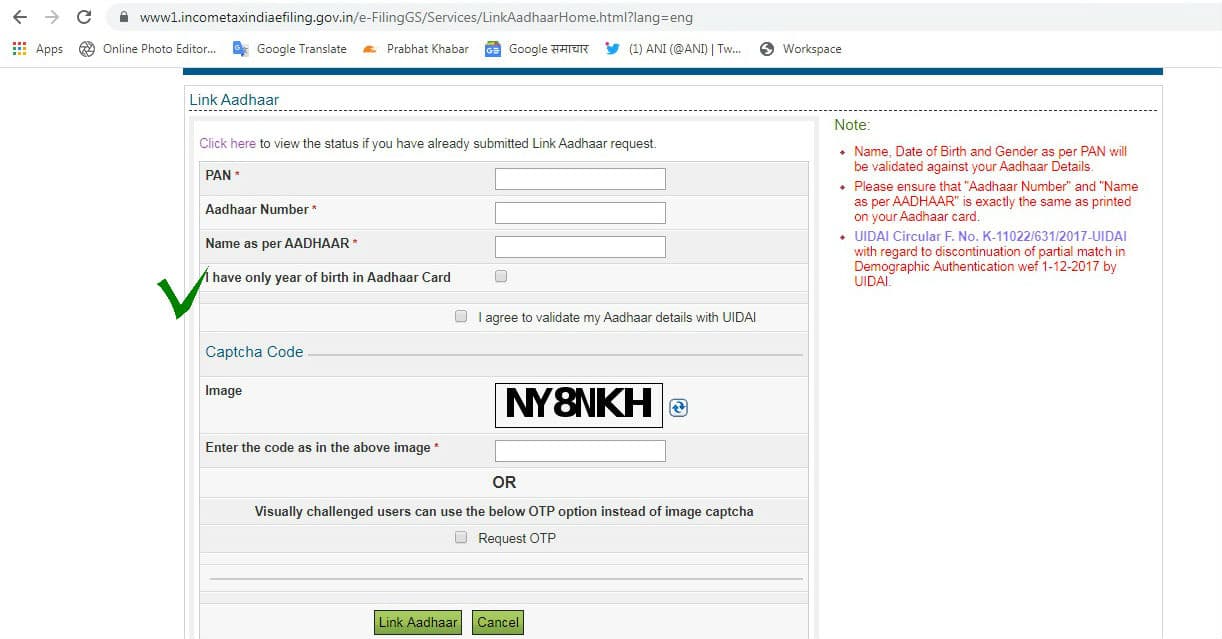Focus the PAN input field
1222x639 pixels.
[x=580, y=179]
